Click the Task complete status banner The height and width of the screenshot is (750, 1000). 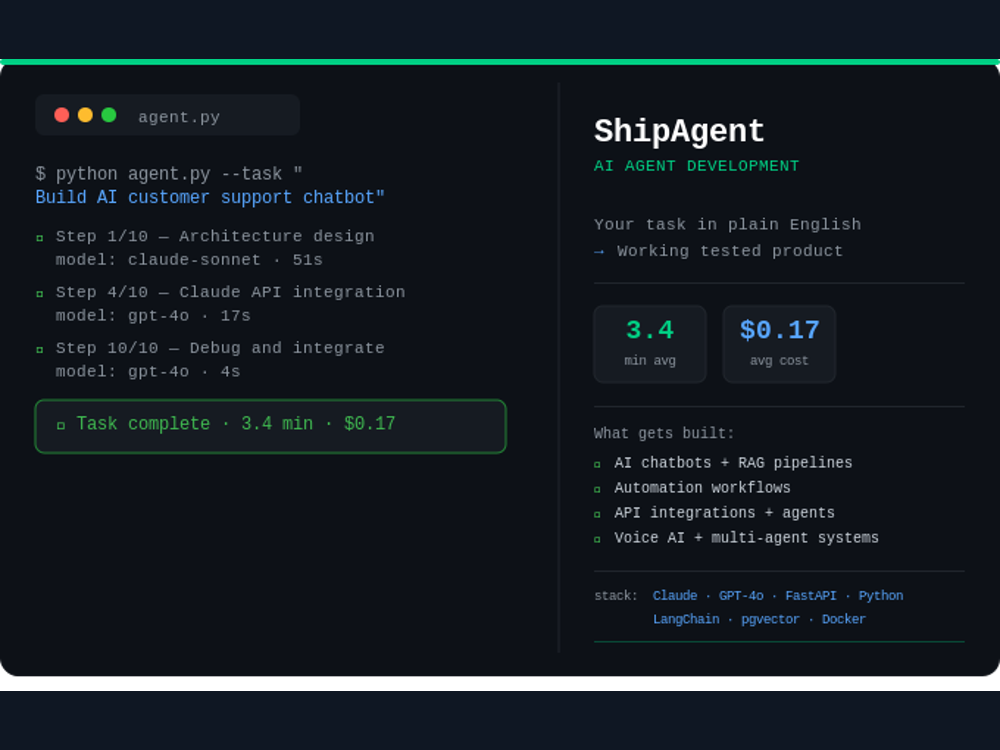click(x=270, y=425)
